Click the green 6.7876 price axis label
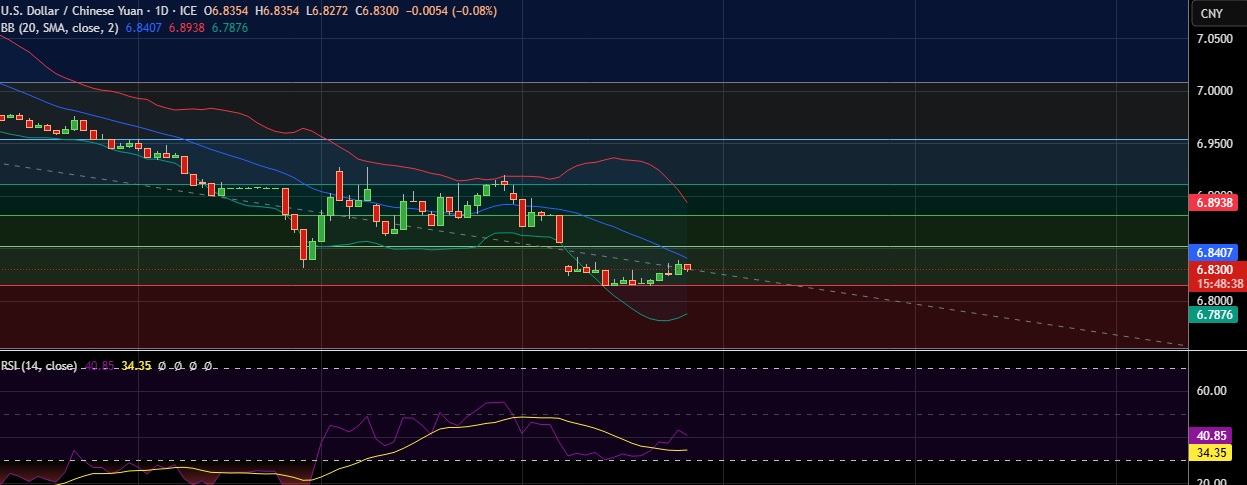The height and width of the screenshot is (485, 1247). pyautogui.click(x=1213, y=314)
